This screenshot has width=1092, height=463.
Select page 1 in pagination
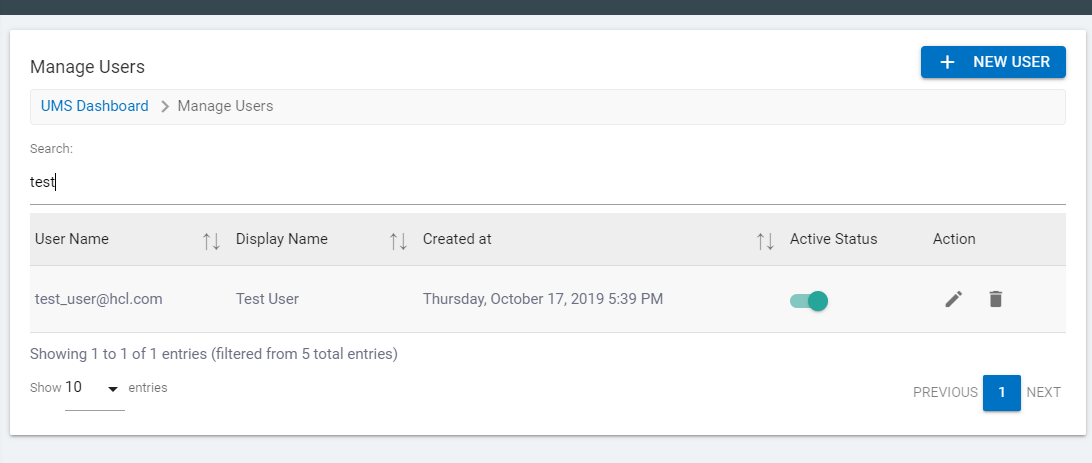tap(1001, 392)
